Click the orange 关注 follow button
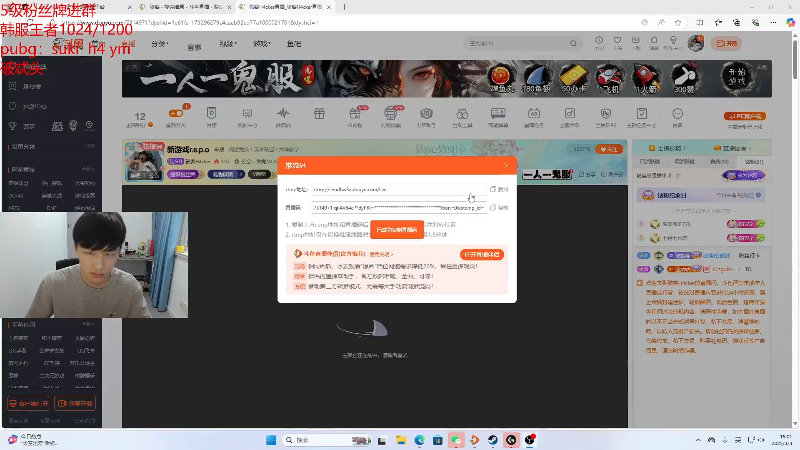This screenshot has width=800, height=450. pyautogui.click(x=609, y=149)
